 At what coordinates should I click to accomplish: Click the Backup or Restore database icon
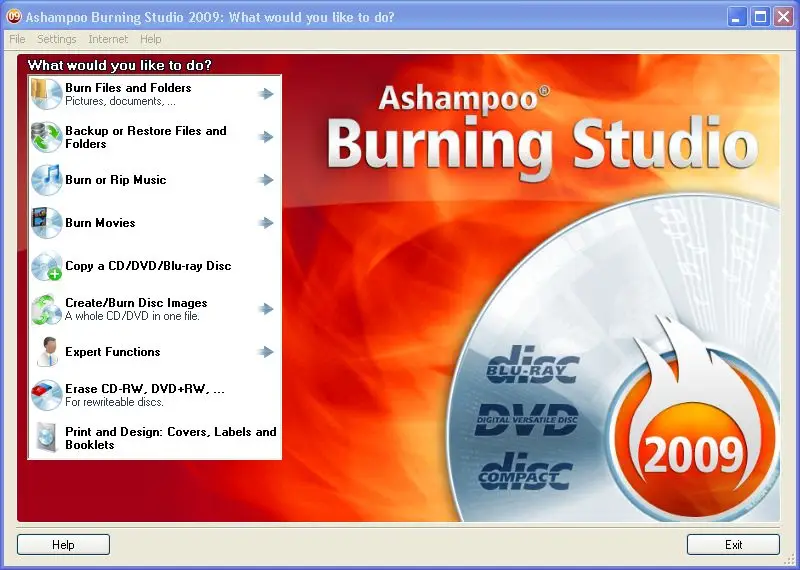[x=46, y=137]
